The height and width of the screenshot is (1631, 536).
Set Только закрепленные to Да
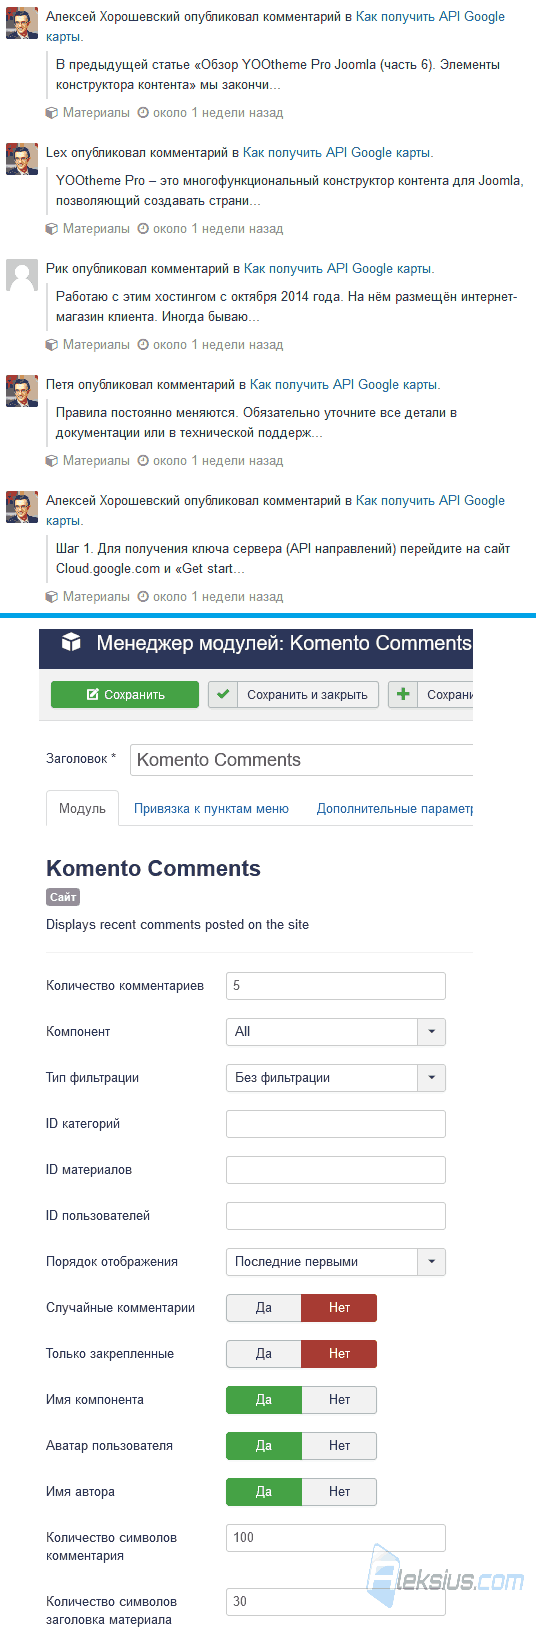[264, 1354]
